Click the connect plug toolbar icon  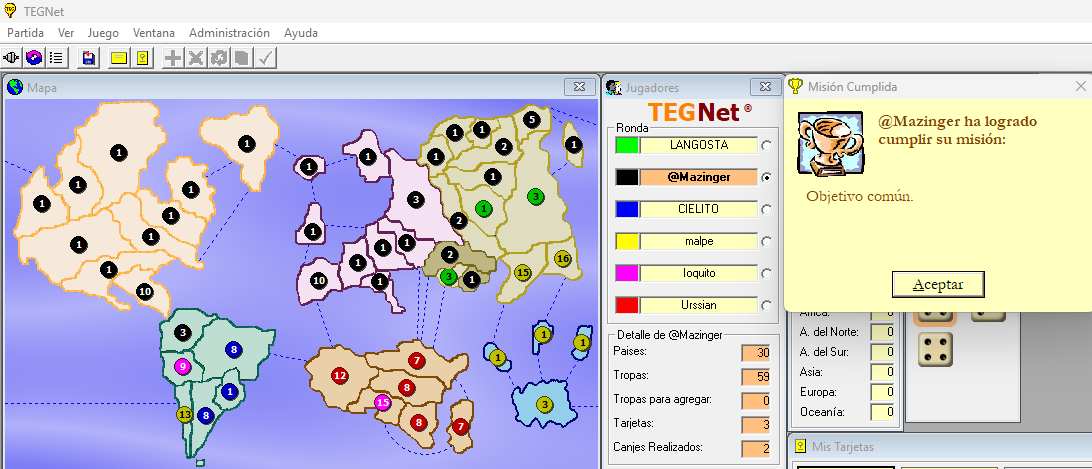pyautogui.click(x=12, y=58)
